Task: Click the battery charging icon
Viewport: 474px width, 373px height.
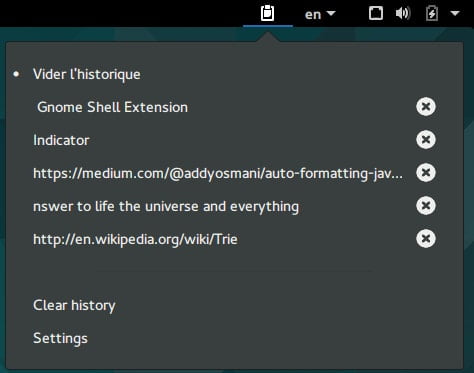Action: click(432, 14)
